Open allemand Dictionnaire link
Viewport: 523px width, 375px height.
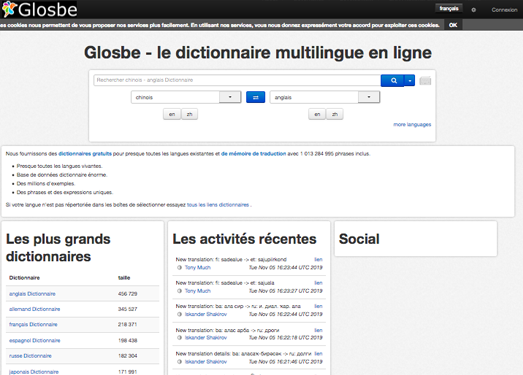[x=35, y=309]
